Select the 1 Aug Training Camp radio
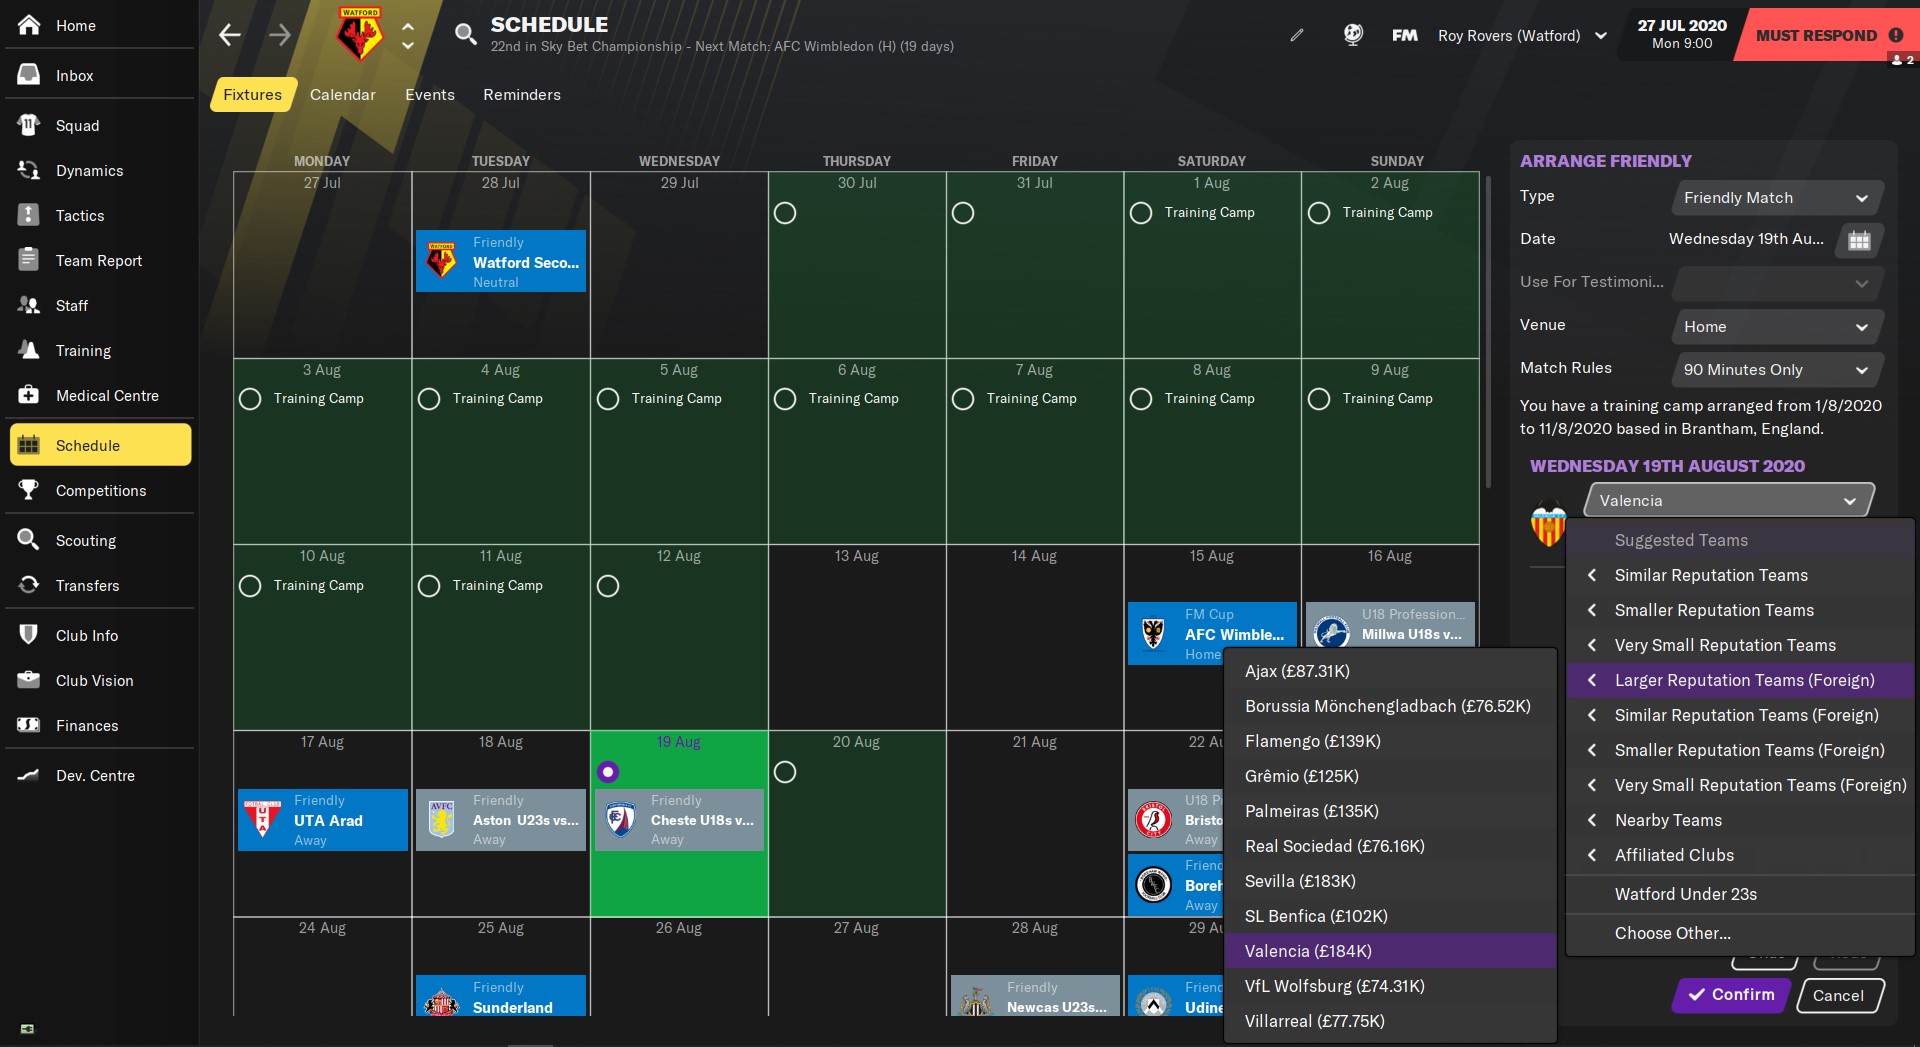 point(1141,213)
